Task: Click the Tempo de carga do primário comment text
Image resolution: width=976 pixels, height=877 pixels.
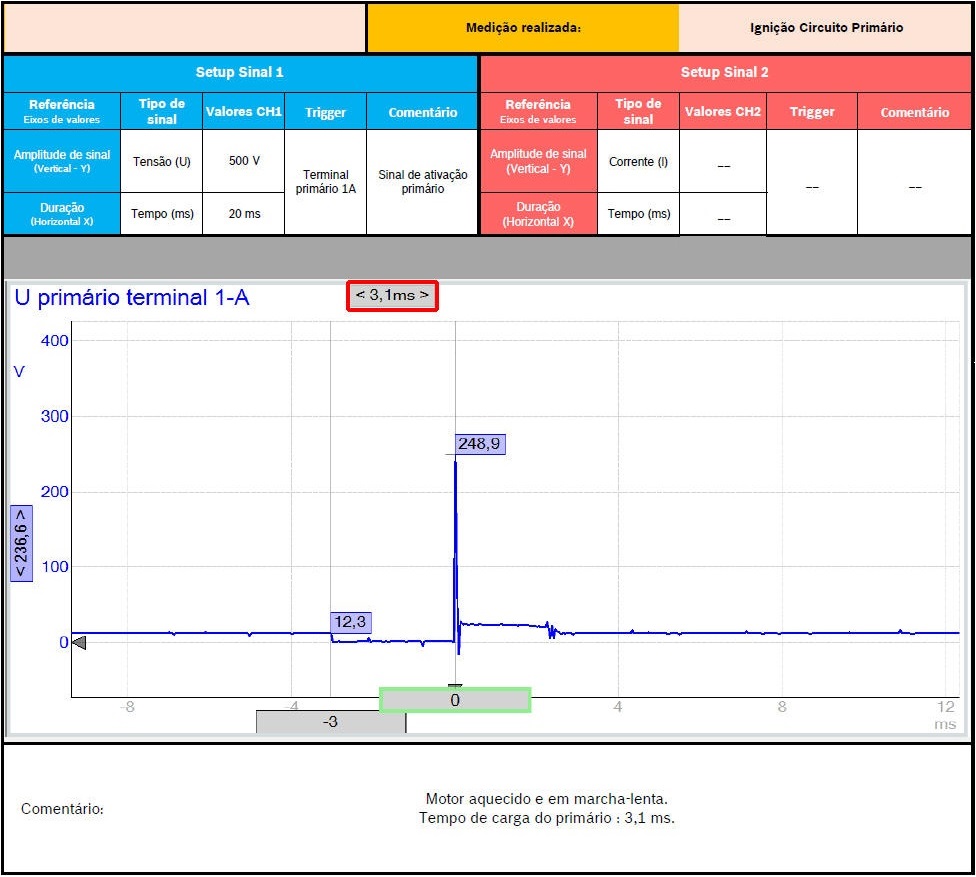Action: point(546,818)
